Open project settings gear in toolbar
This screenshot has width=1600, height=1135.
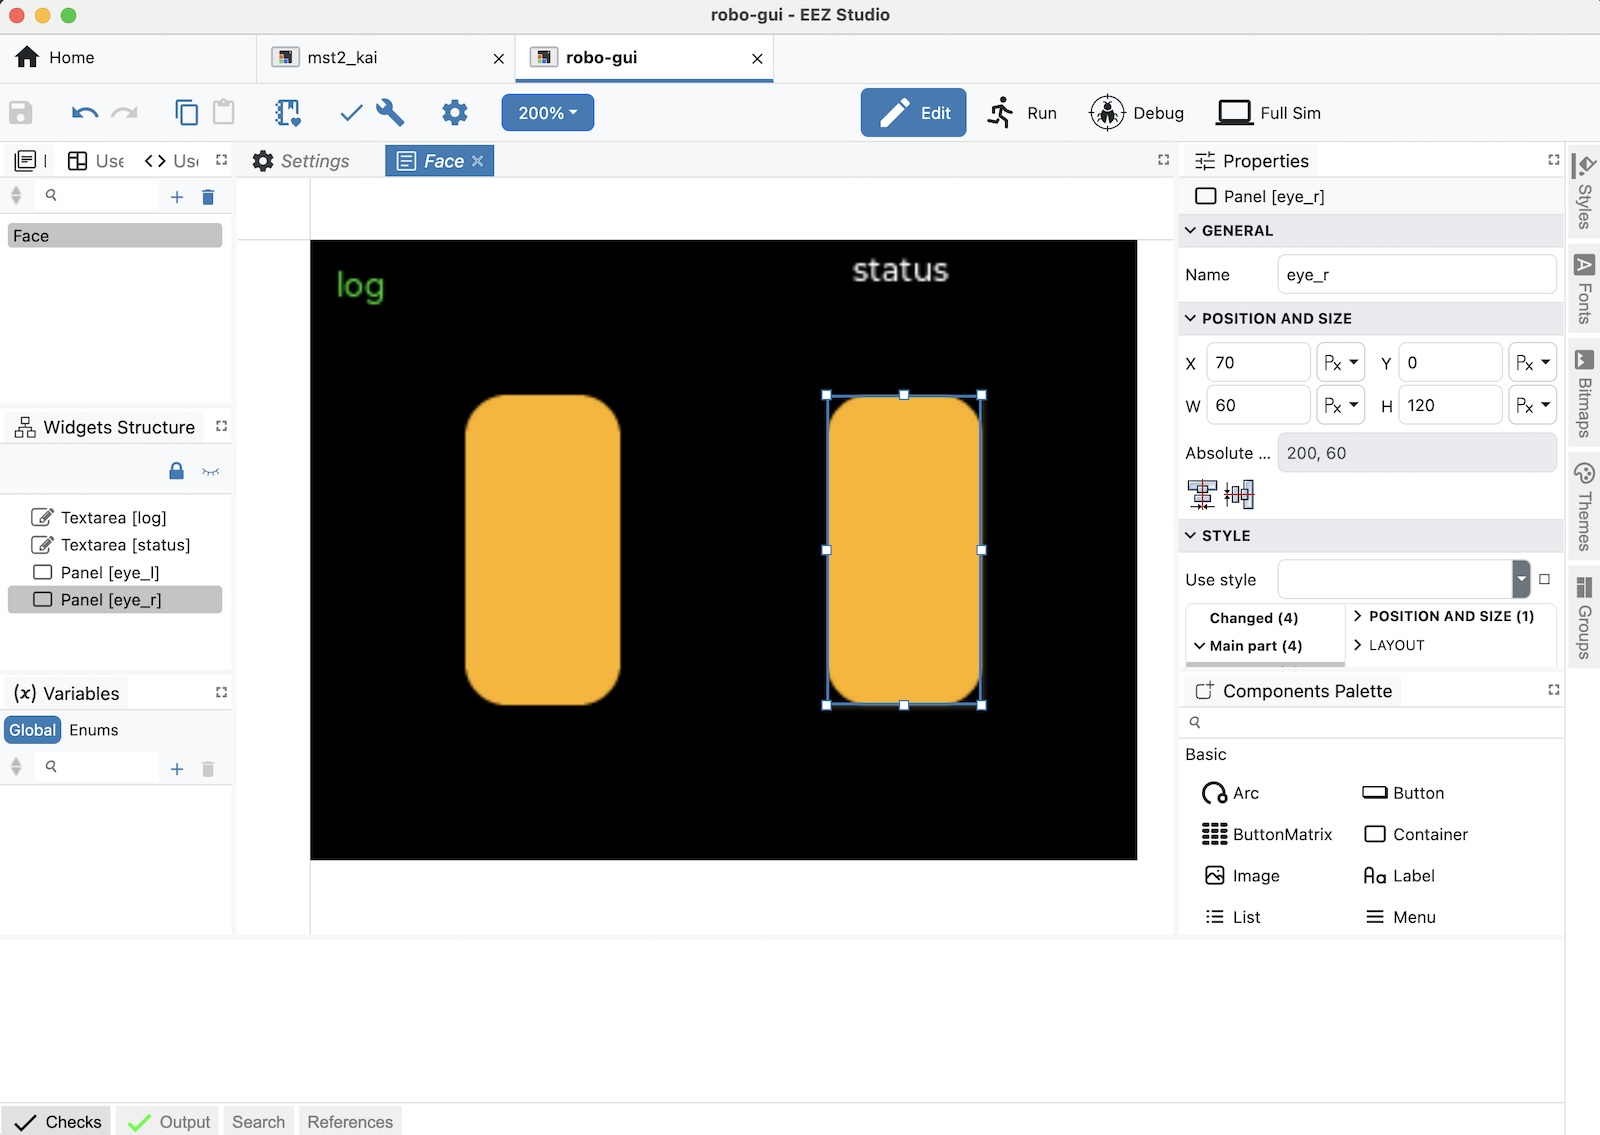pos(455,113)
